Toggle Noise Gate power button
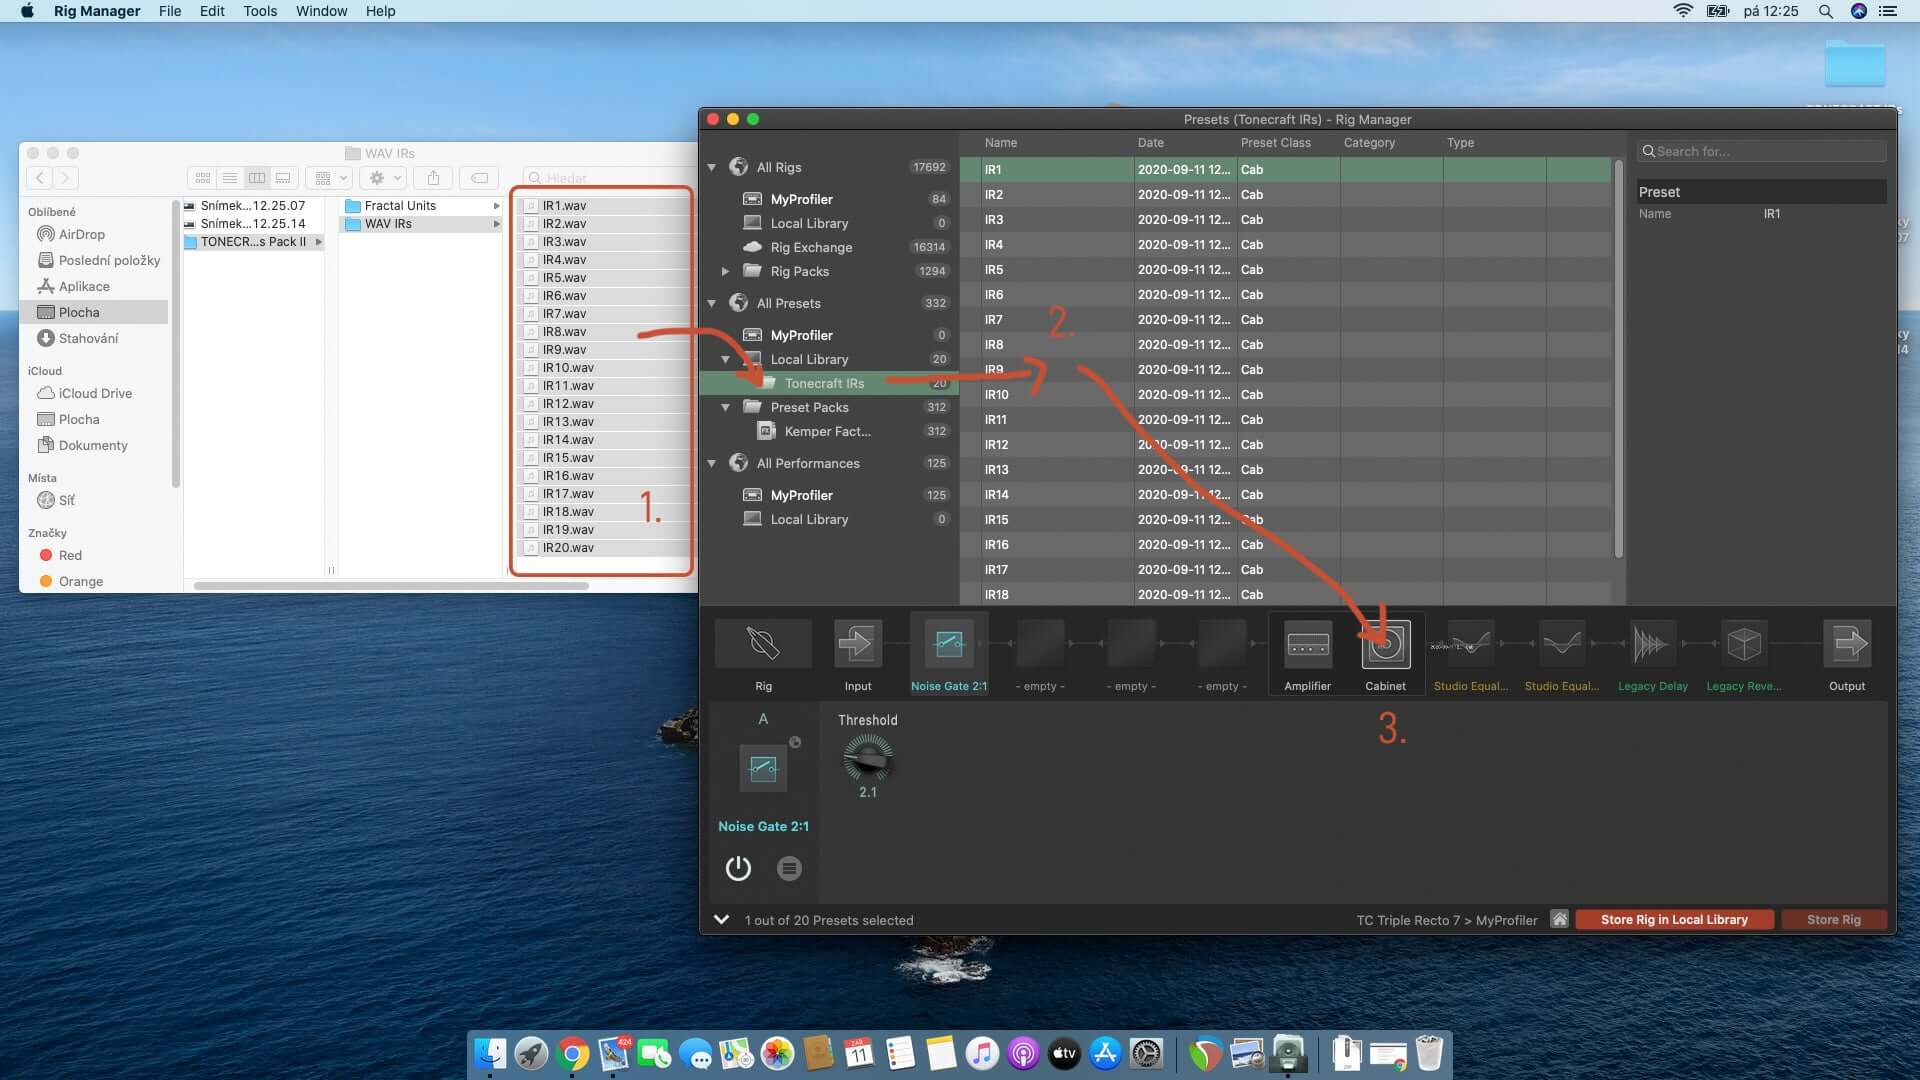This screenshot has height=1080, width=1920. point(738,868)
